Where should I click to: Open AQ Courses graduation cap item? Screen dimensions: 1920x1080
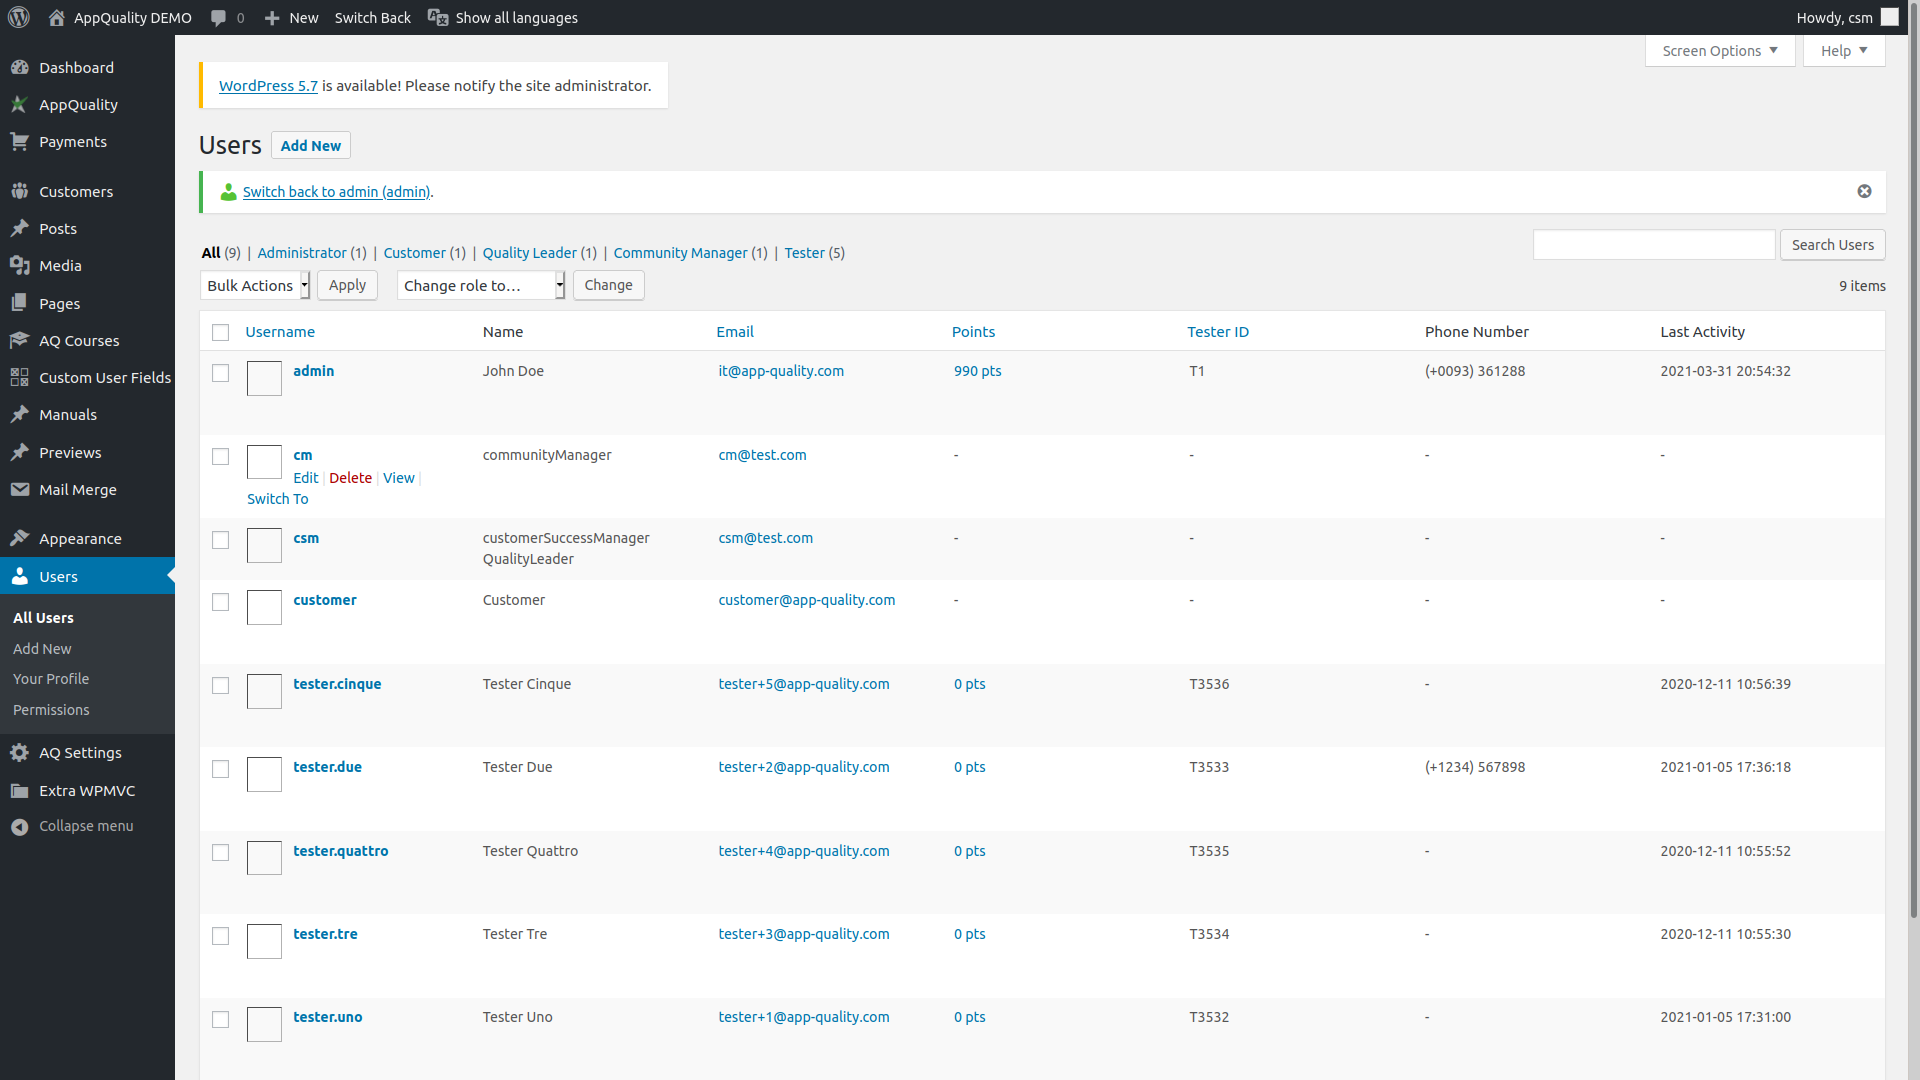point(20,341)
